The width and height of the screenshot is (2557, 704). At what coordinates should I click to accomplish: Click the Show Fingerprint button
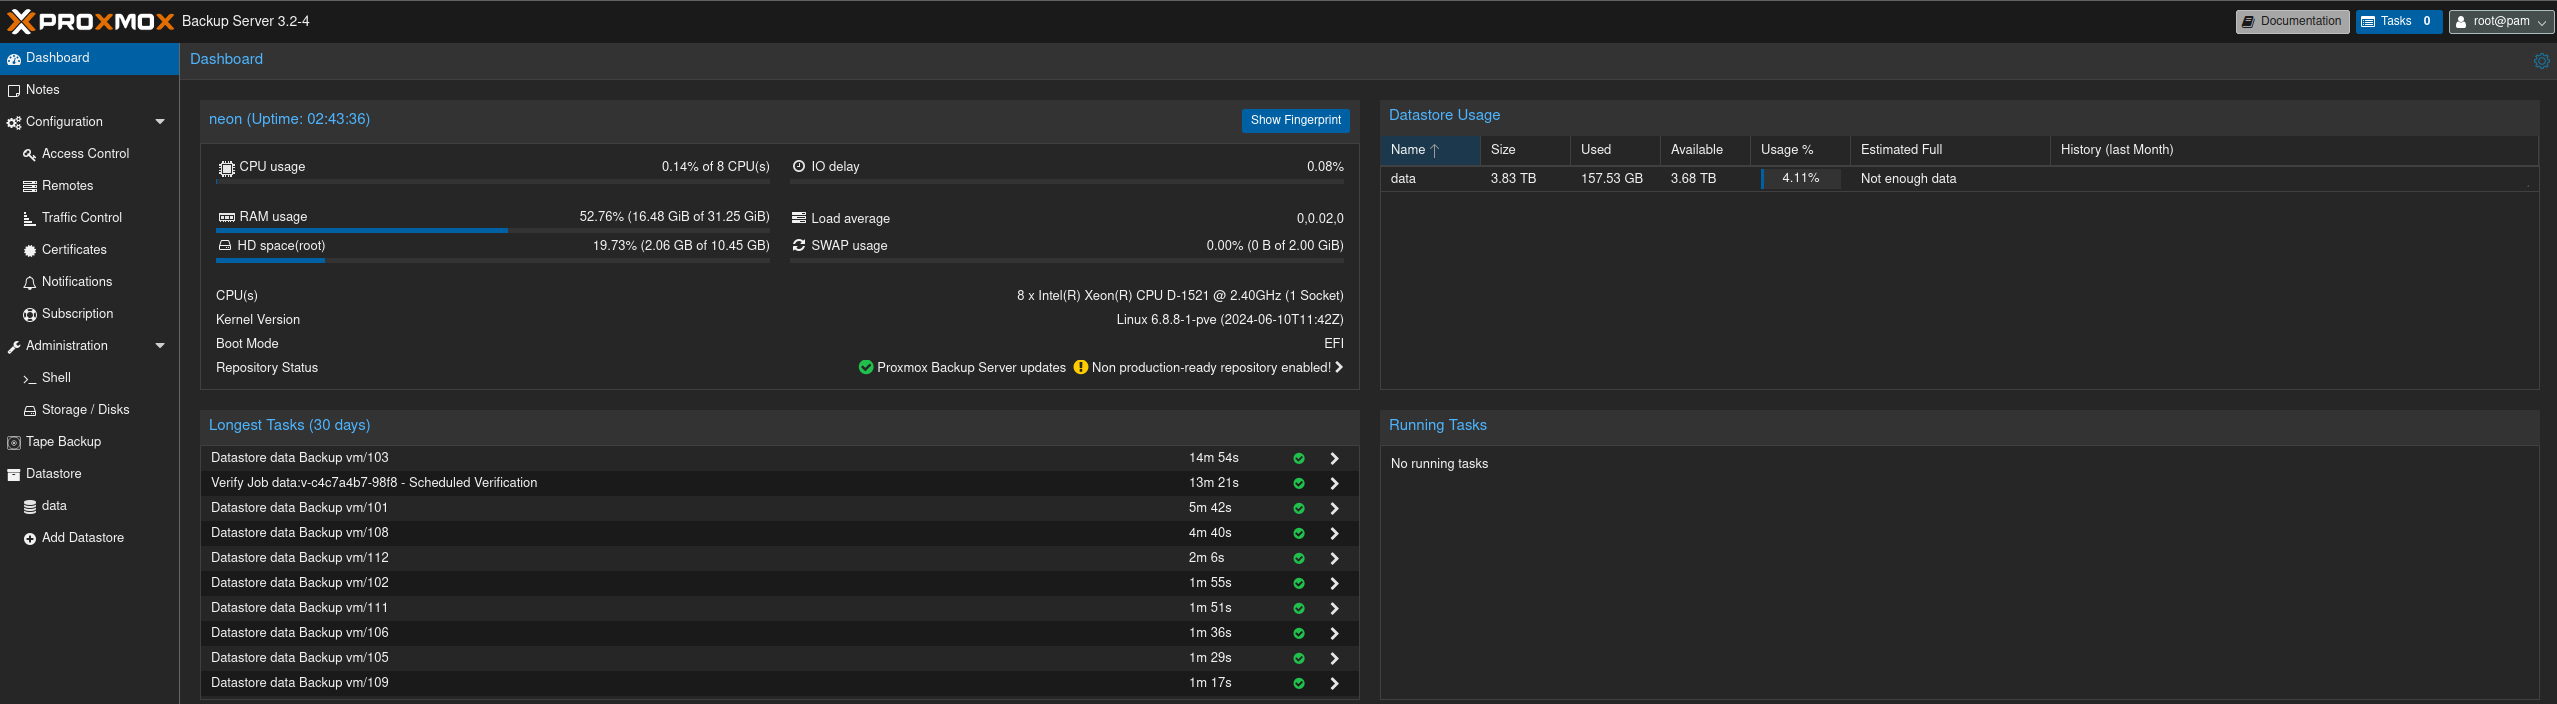[1295, 120]
